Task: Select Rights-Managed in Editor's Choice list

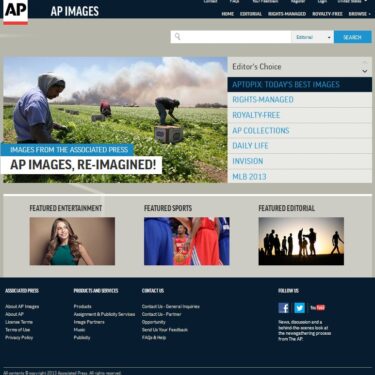Action: 300,100
